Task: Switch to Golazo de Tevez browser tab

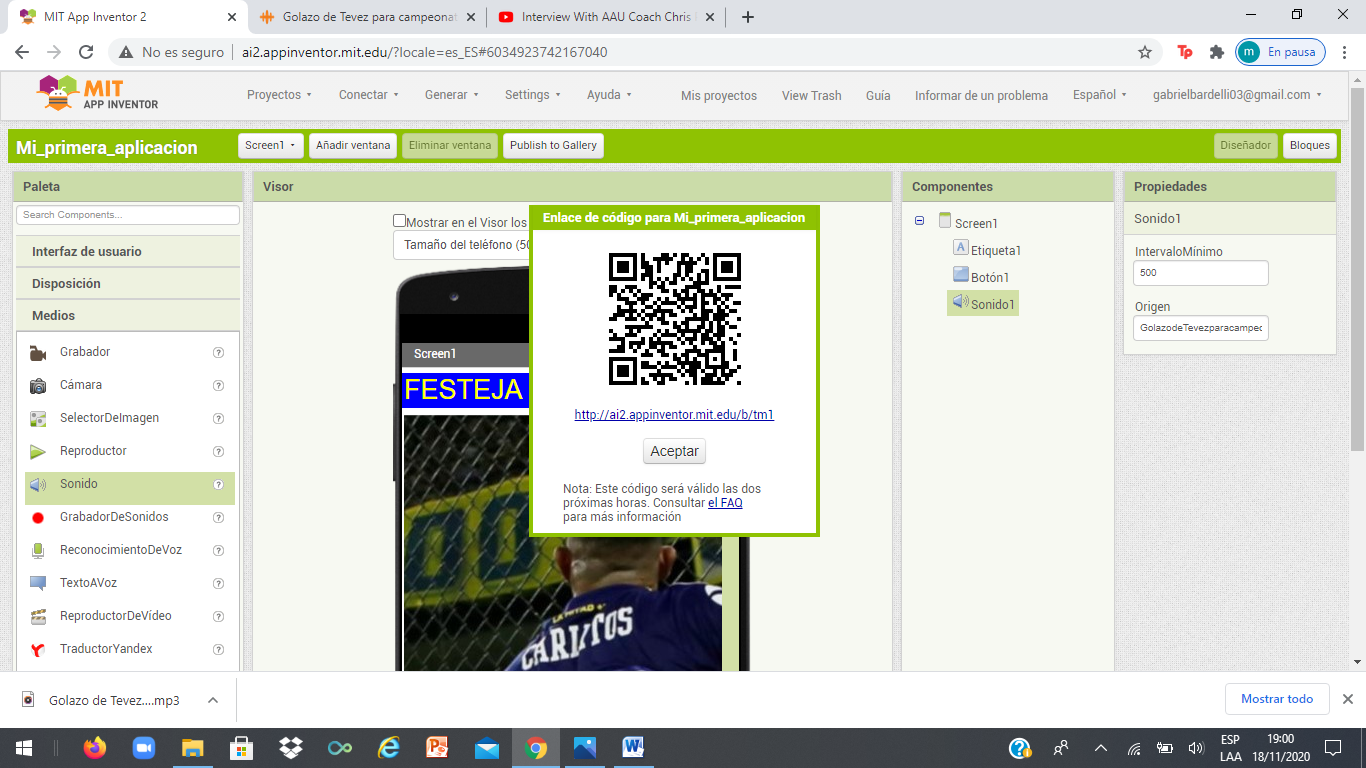Action: pyautogui.click(x=369, y=17)
